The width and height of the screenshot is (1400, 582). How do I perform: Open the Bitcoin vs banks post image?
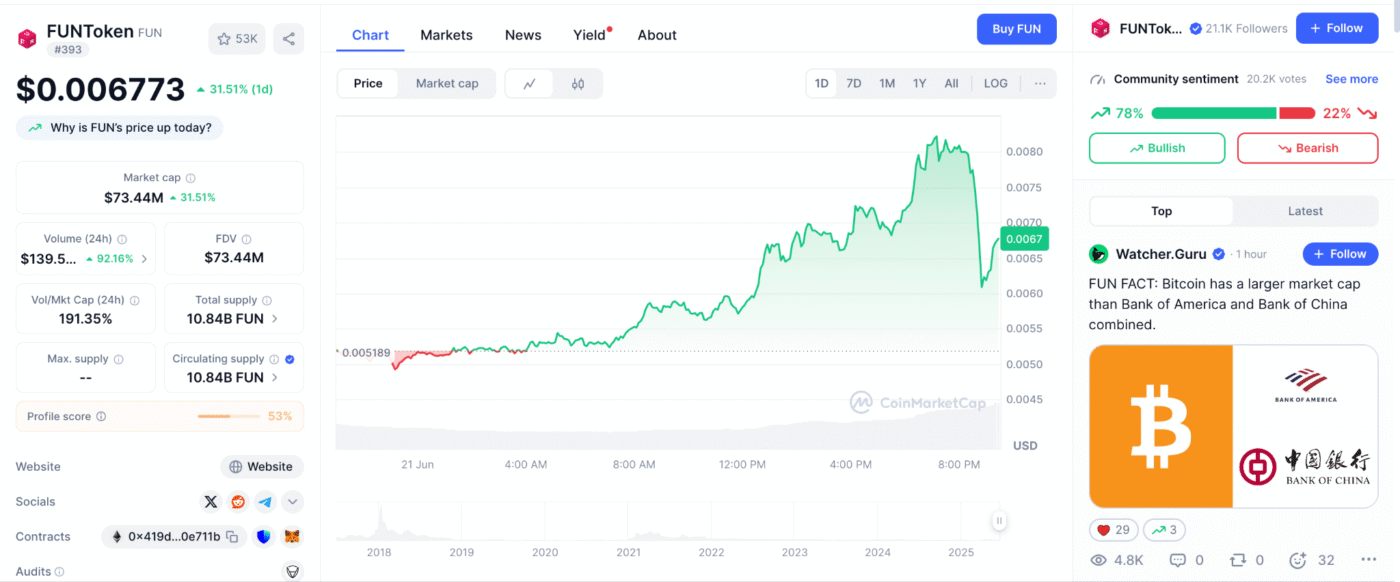pyautogui.click(x=1233, y=427)
